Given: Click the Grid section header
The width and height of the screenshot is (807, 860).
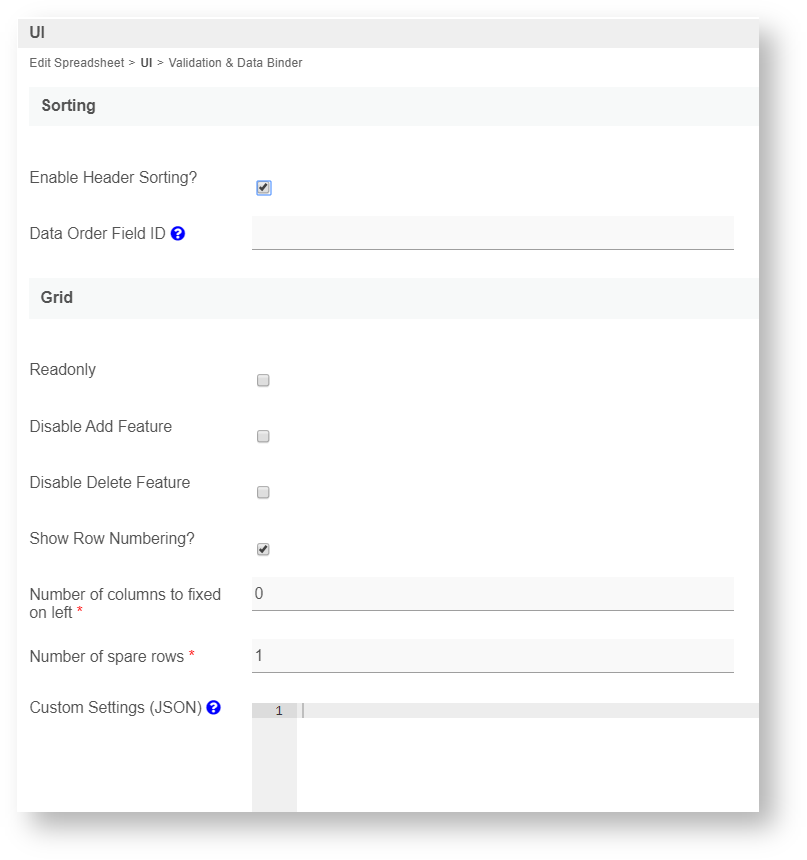Looking at the screenshot, I should (57, 297).
